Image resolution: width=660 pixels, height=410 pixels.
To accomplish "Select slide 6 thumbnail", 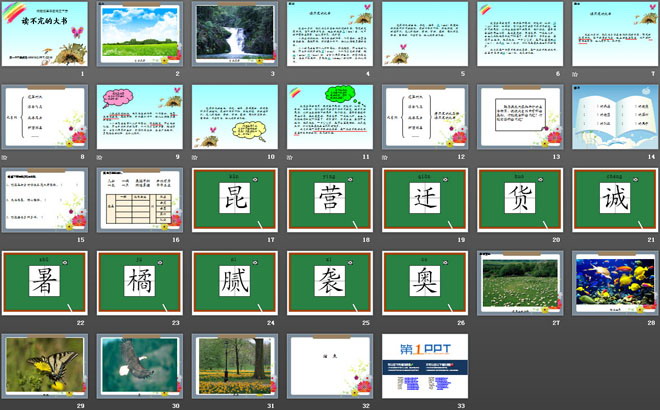I will [520, 34].
